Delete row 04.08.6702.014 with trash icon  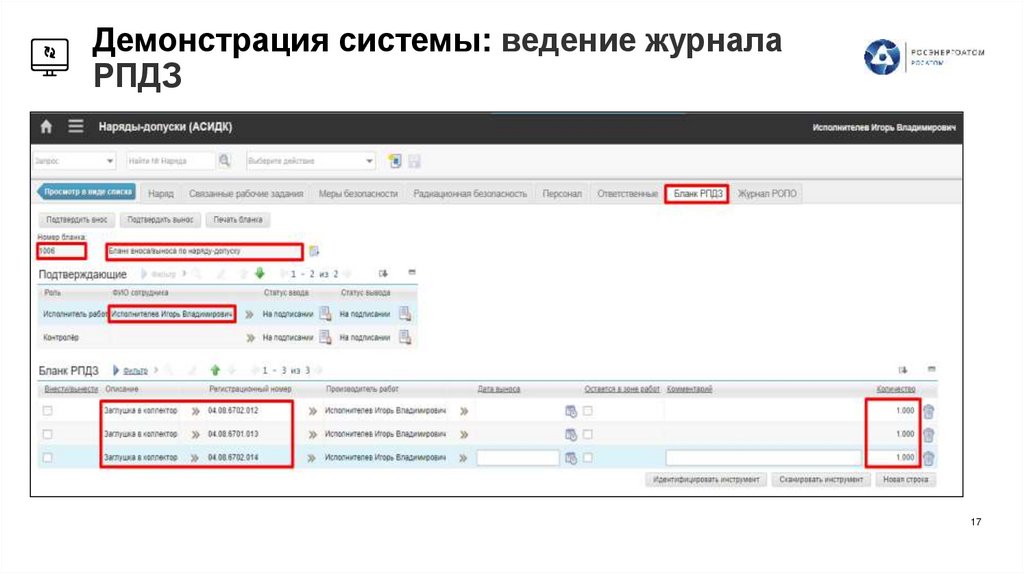tap(928, 458)
